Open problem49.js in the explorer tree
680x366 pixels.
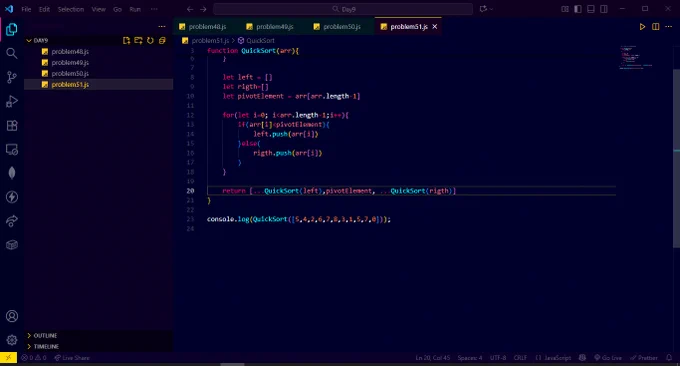pos(99,62)
